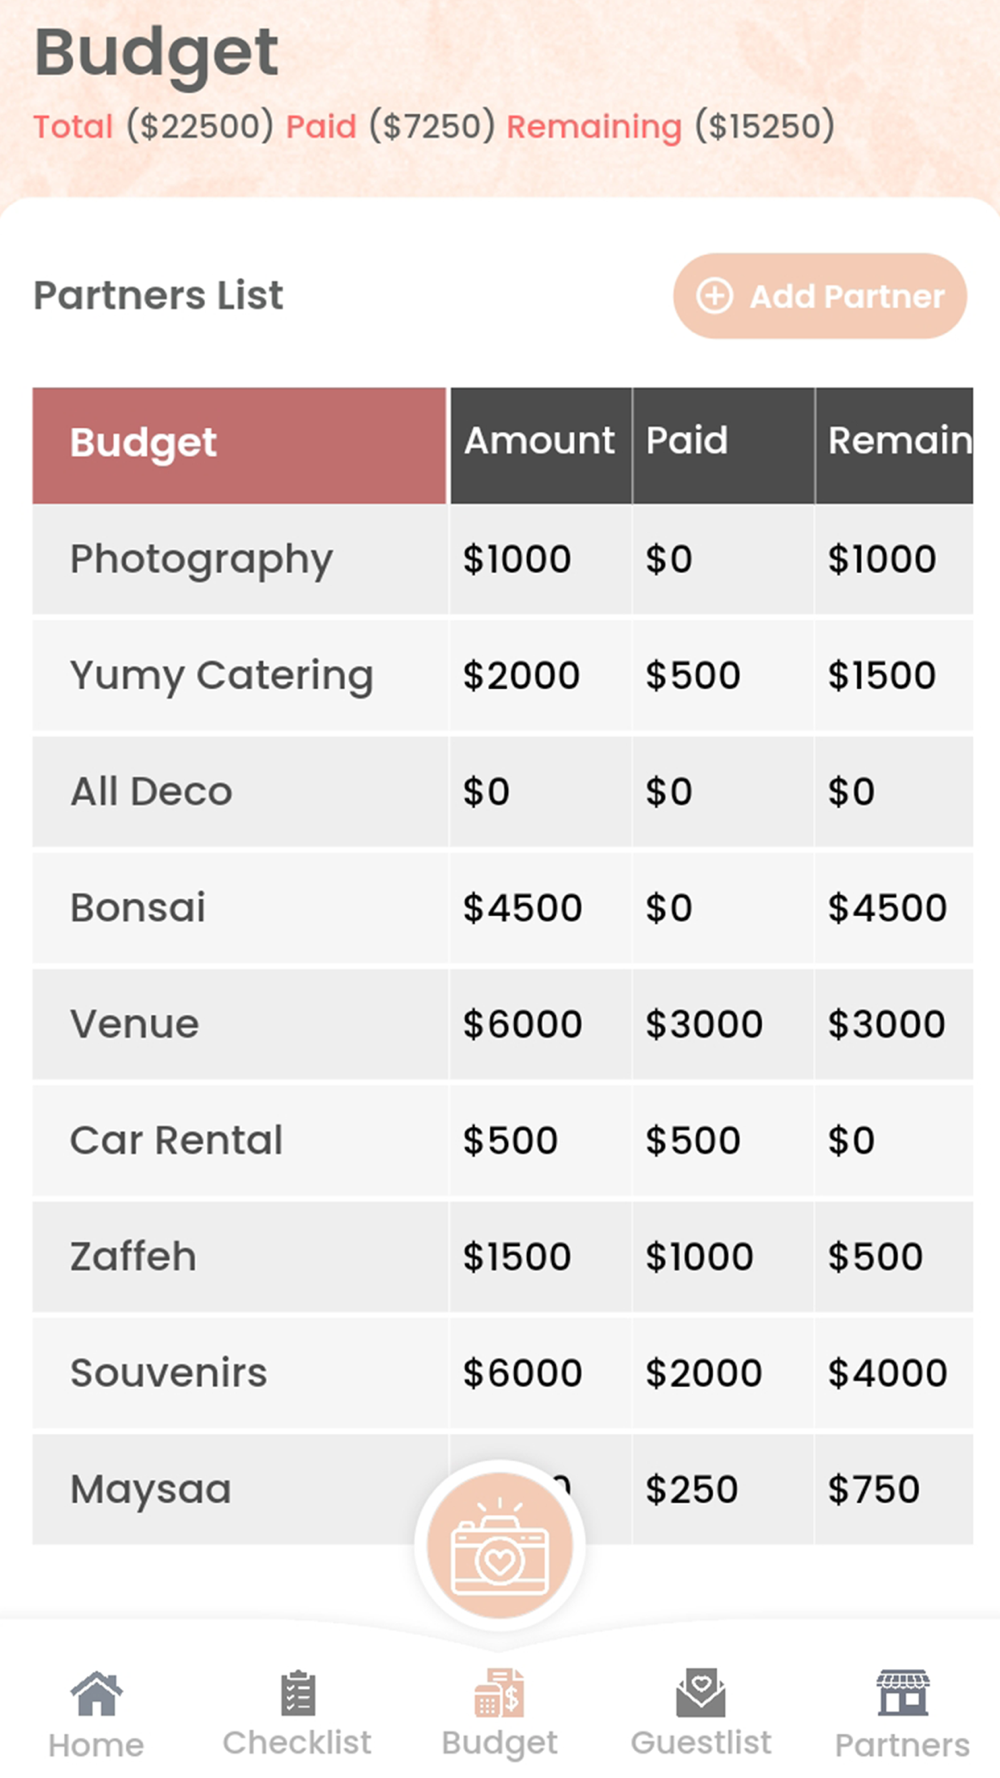Viewport: 1000px width, 1778px height.
Task: Open the Guestlist envelope icon
Action: click(701, 1692)
